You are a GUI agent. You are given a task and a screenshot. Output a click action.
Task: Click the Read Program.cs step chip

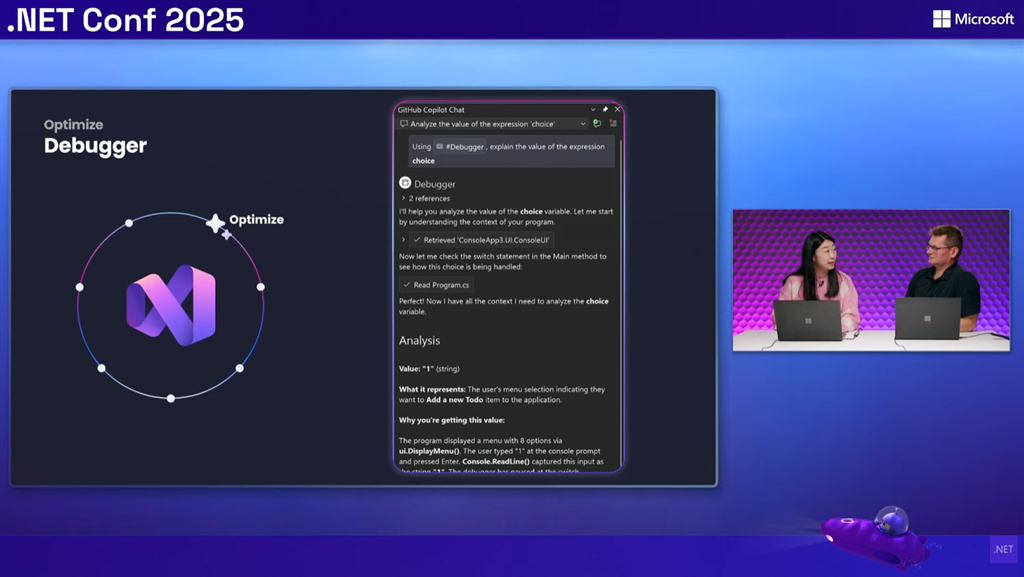coord(435,285)
